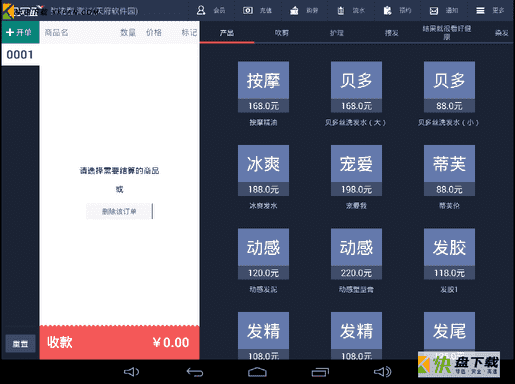
Task: Open the 会员 member icon
Action: pos(201,10)
